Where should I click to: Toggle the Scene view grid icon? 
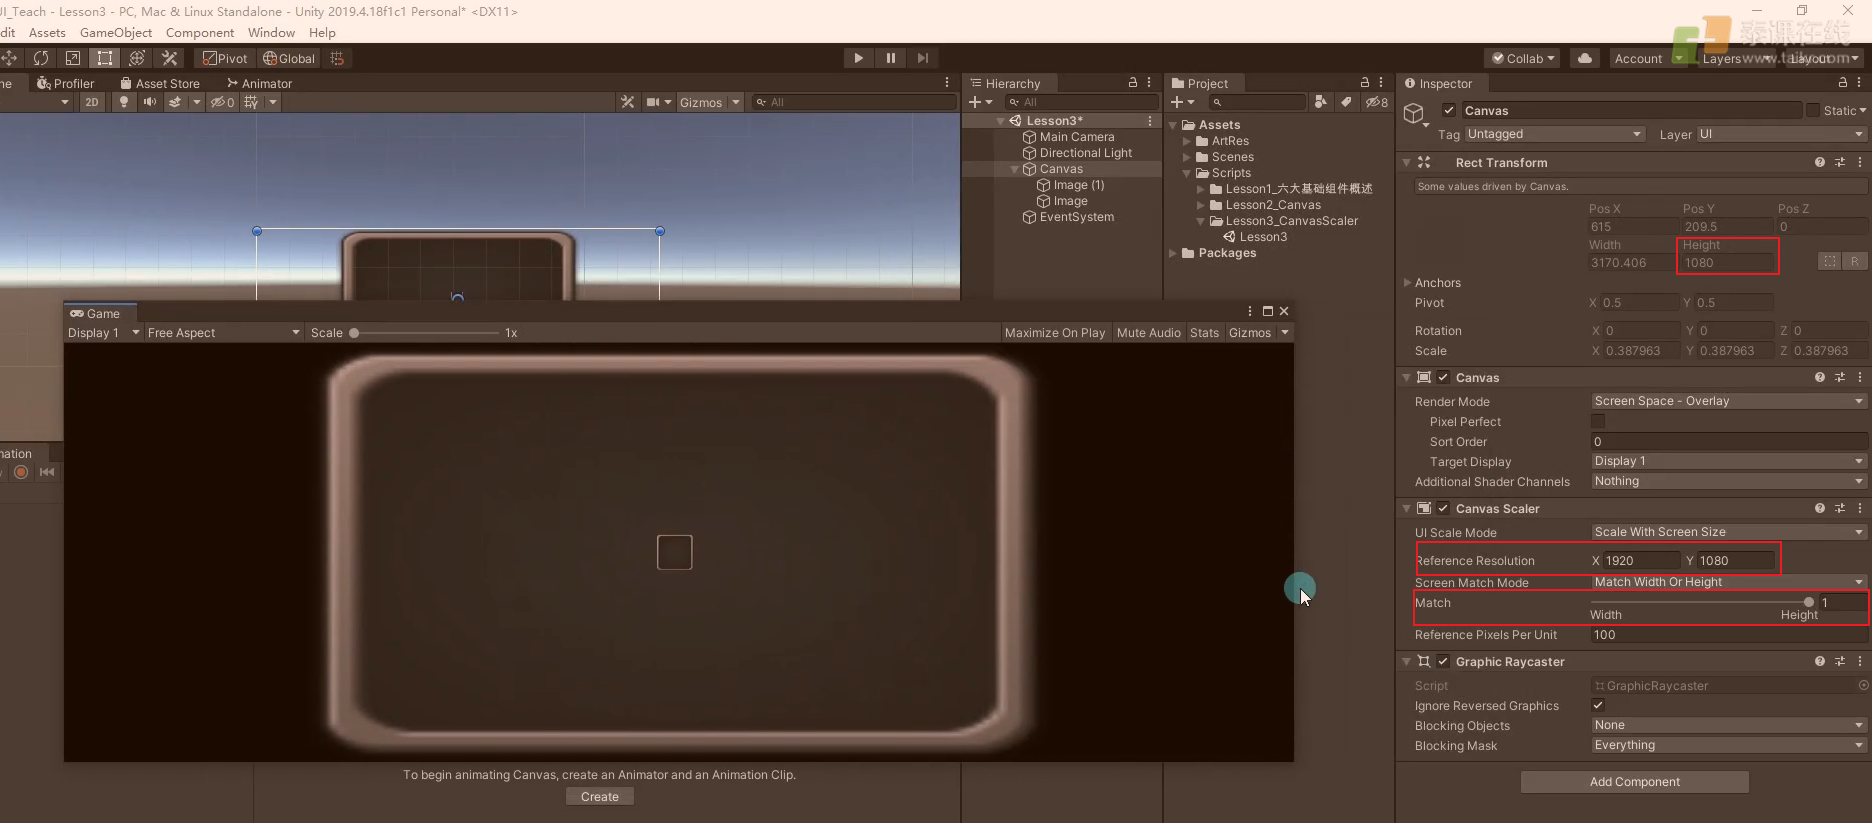click(x=251, y=102)
